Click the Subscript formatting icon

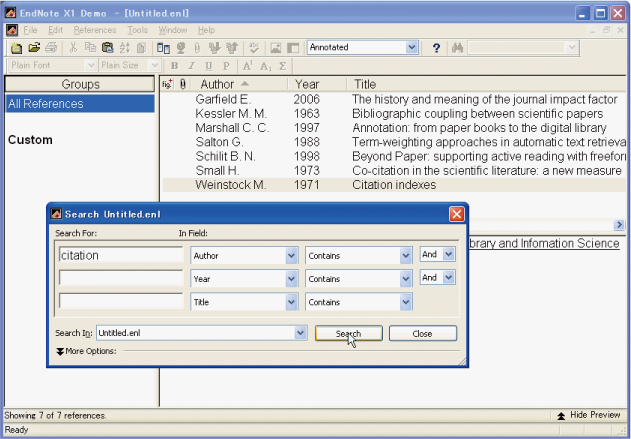[266, 66]
